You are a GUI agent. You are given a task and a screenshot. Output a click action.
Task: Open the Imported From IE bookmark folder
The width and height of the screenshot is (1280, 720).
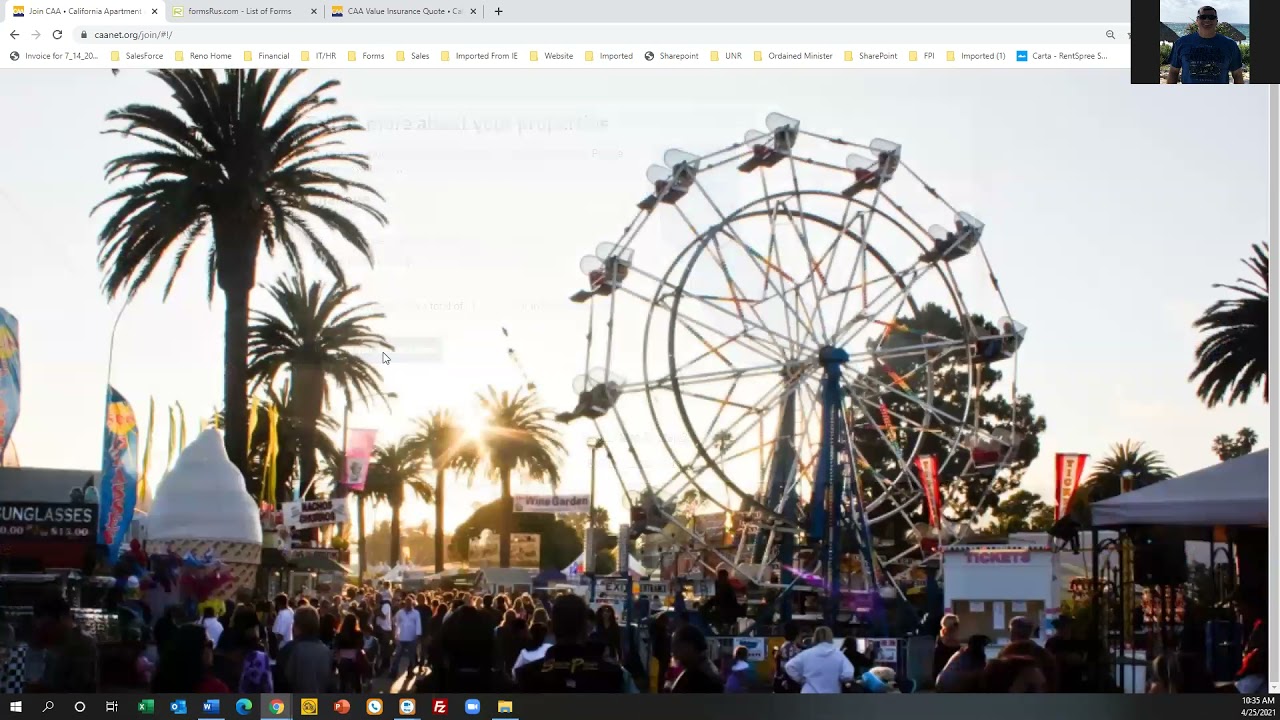(479, 56)
